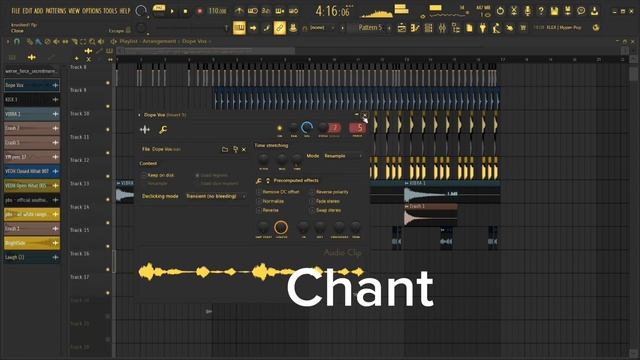640x360 pixels.
Task: Open the EDIT menu
Action: 27,11
